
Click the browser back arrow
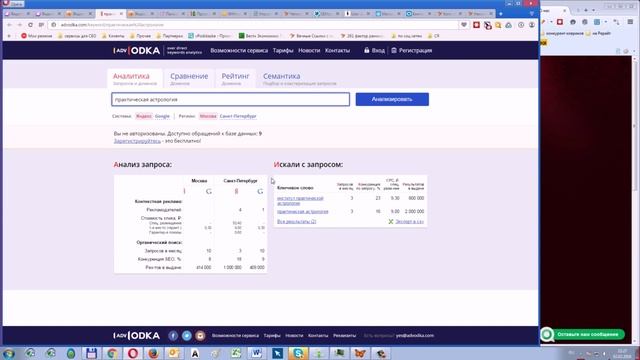pos(9,25)
